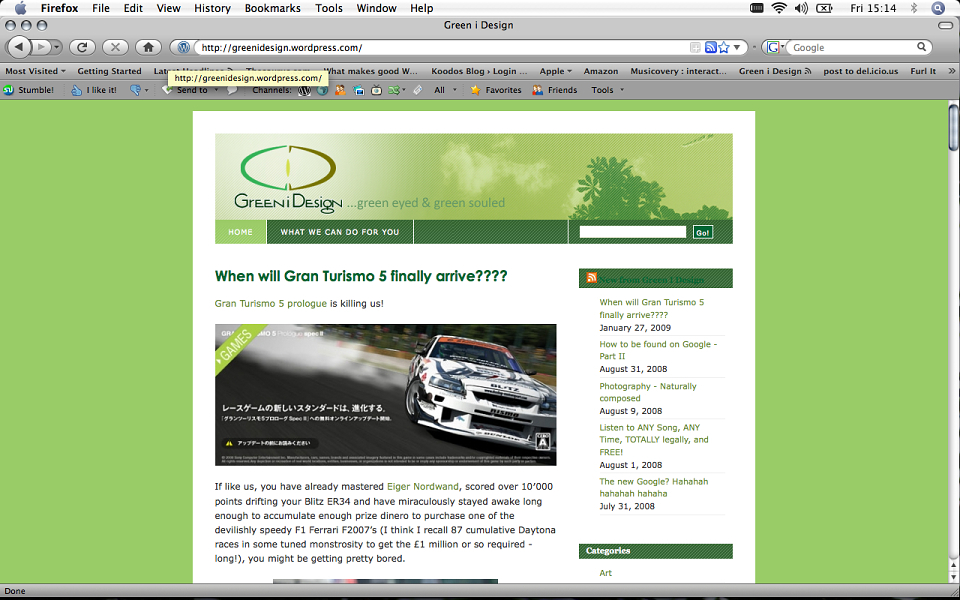The width and height of the screenshot is (960, 600).
Task: Go to the Firefox home page icon
Action: 148,47
